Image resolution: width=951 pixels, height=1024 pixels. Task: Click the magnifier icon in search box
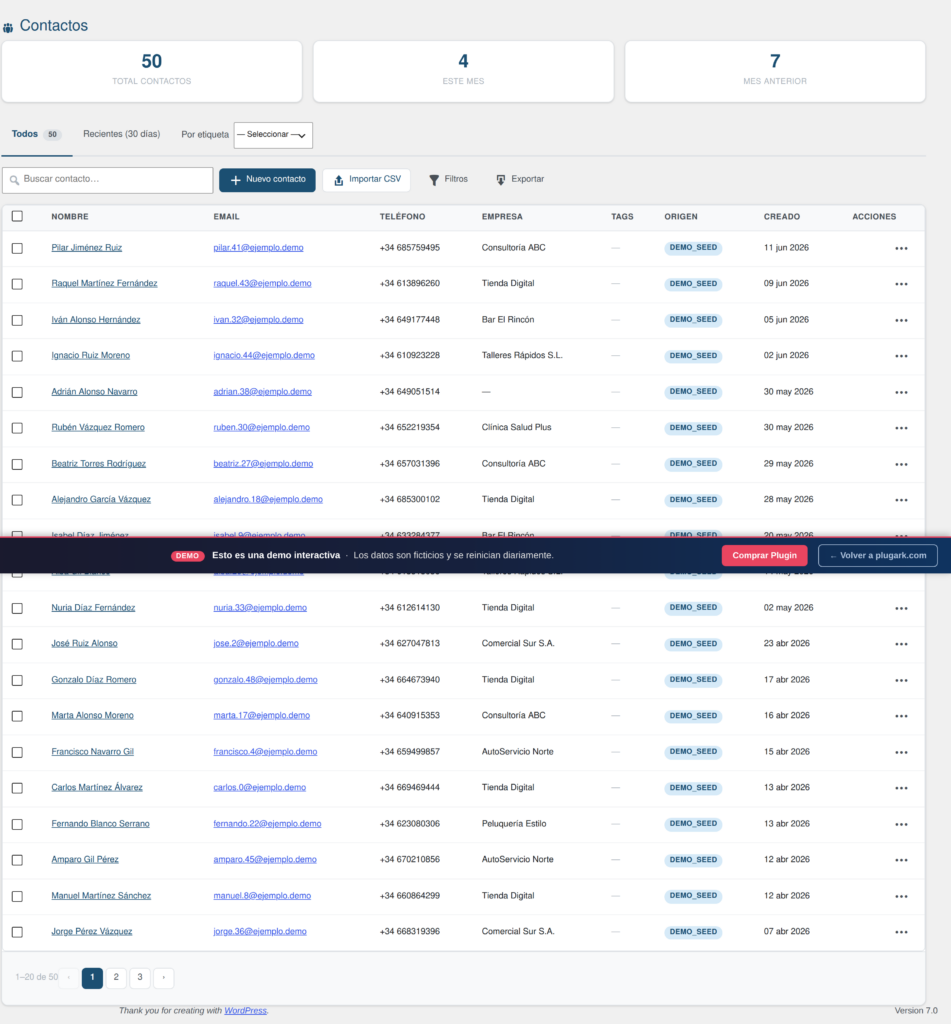tap(14, 180)
